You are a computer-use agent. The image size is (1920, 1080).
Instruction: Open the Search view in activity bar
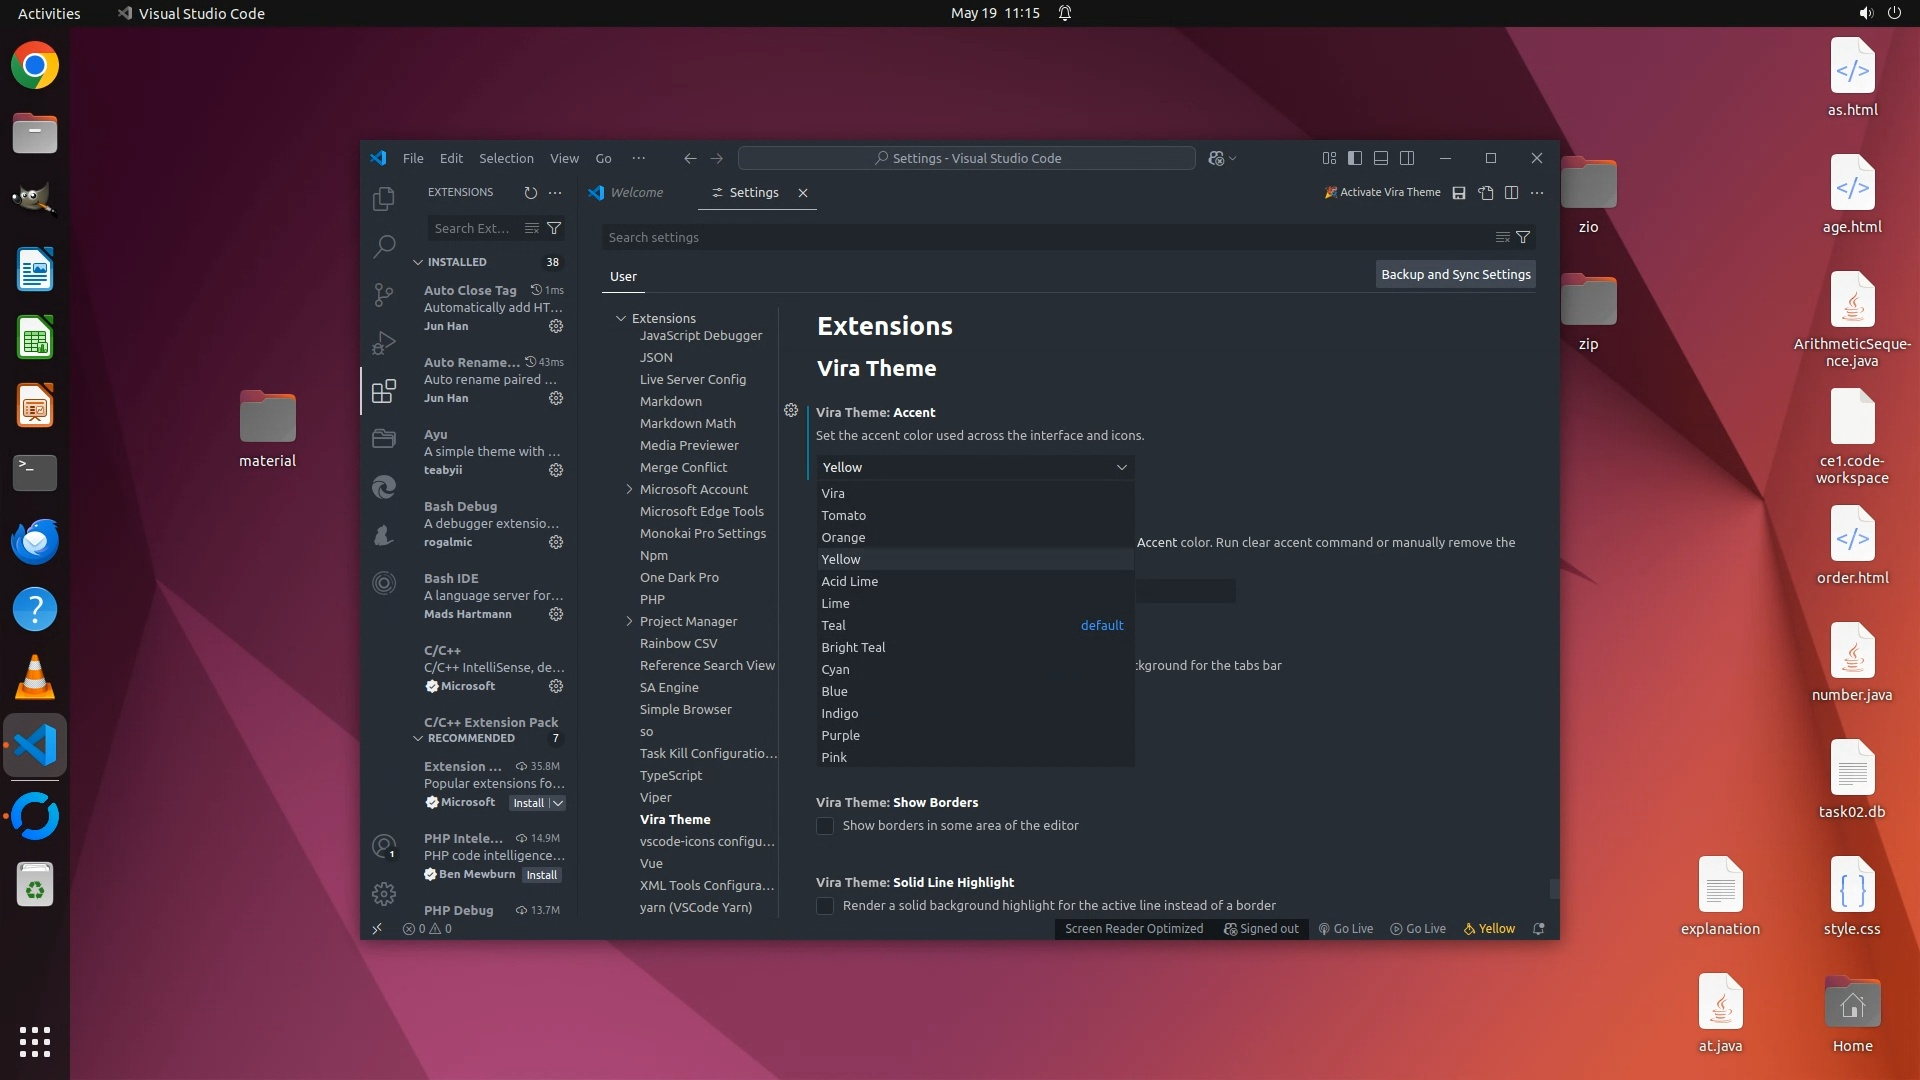click(x=384, y=246)
